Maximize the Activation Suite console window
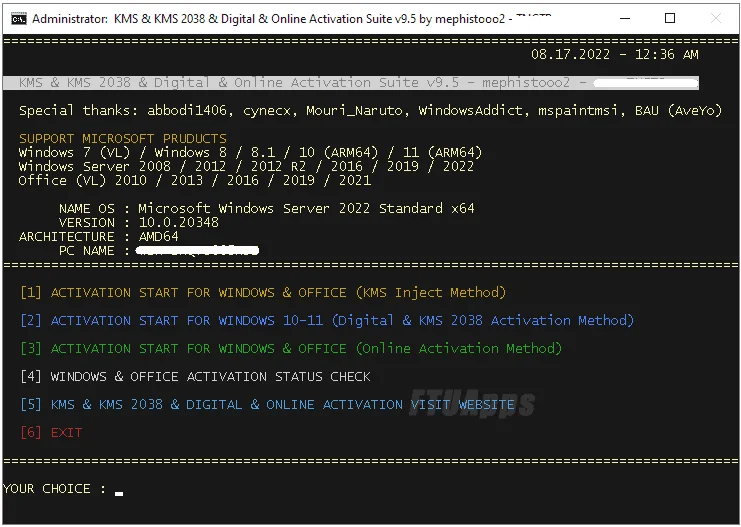Viewport: 741px width, 527px height. [x=670, y=18]
